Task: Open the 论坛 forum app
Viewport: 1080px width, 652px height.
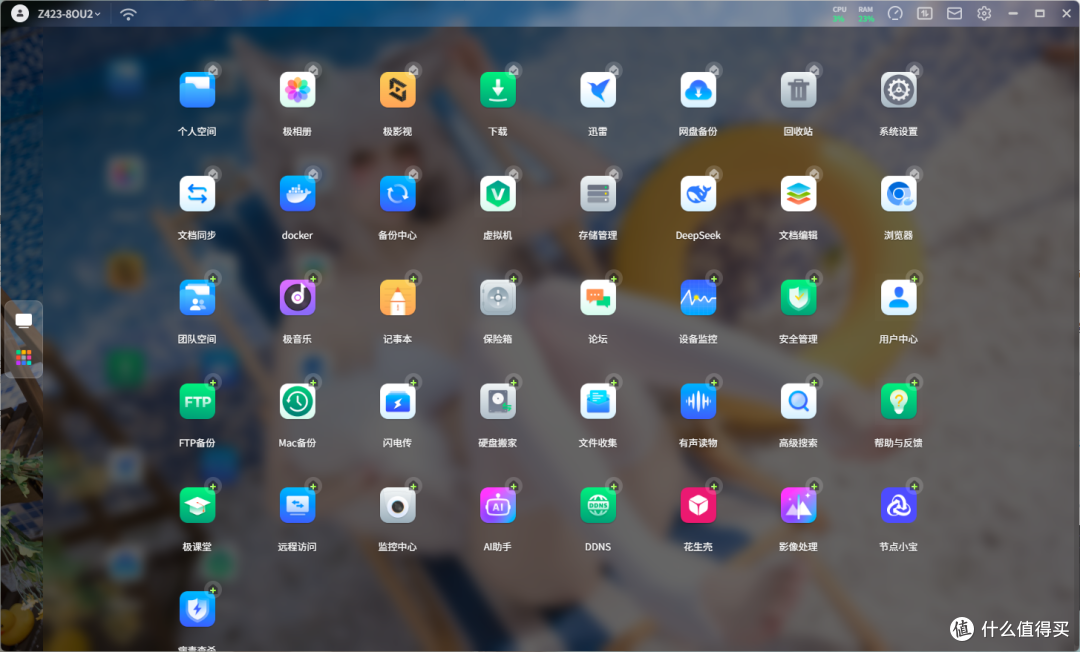Action: [598, 298]
